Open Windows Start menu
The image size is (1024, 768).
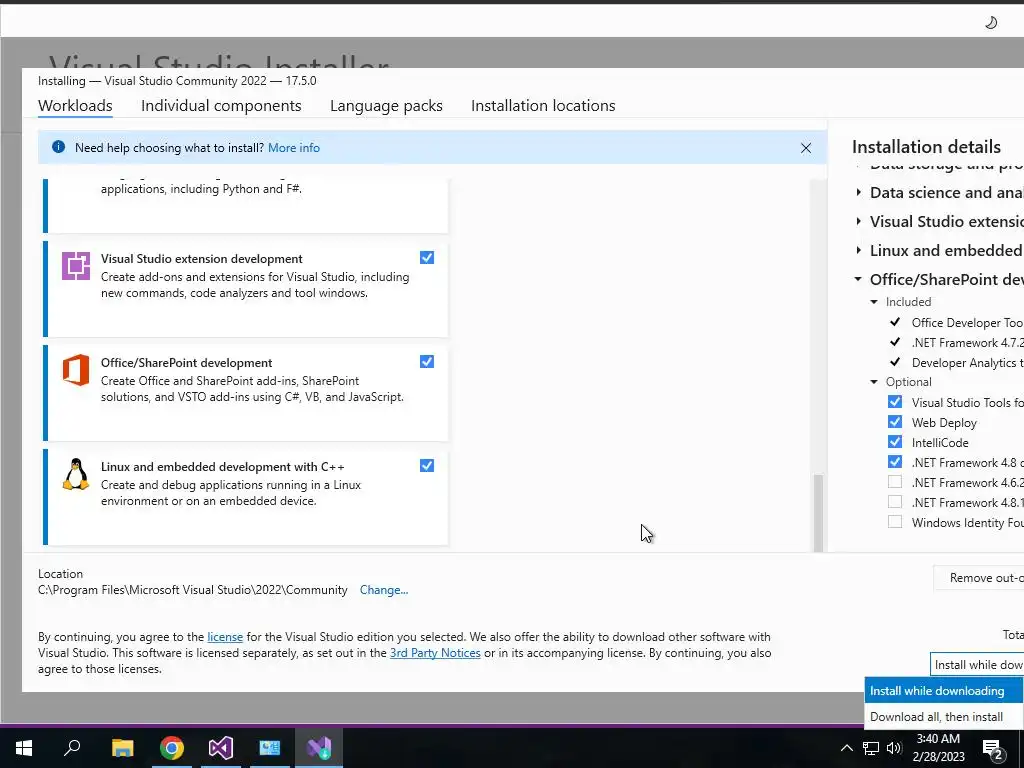pyautogui.click(x=24, y=748)
